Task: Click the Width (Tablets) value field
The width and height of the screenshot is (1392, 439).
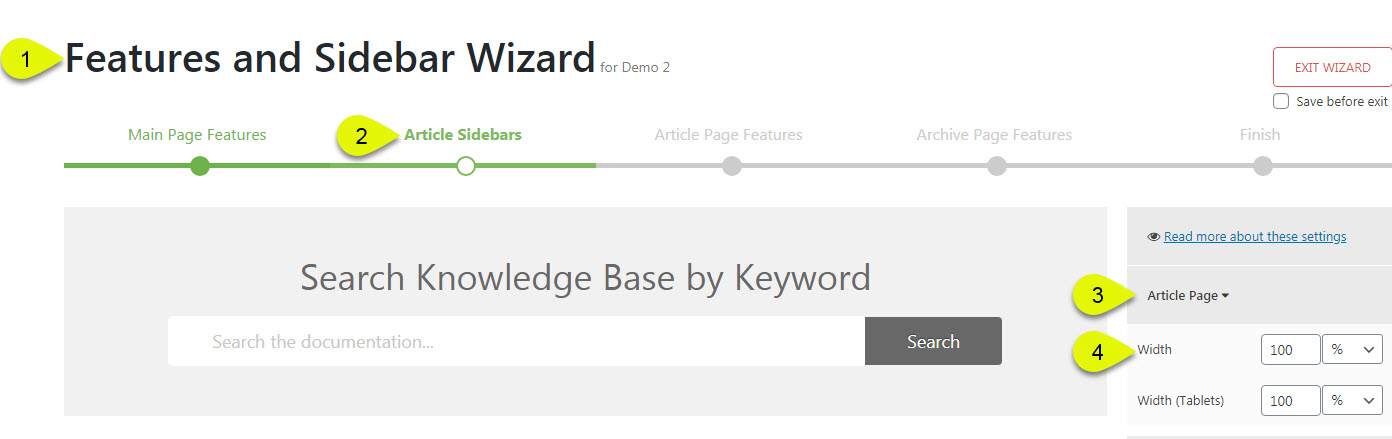Action: (x=1290, y=400)
